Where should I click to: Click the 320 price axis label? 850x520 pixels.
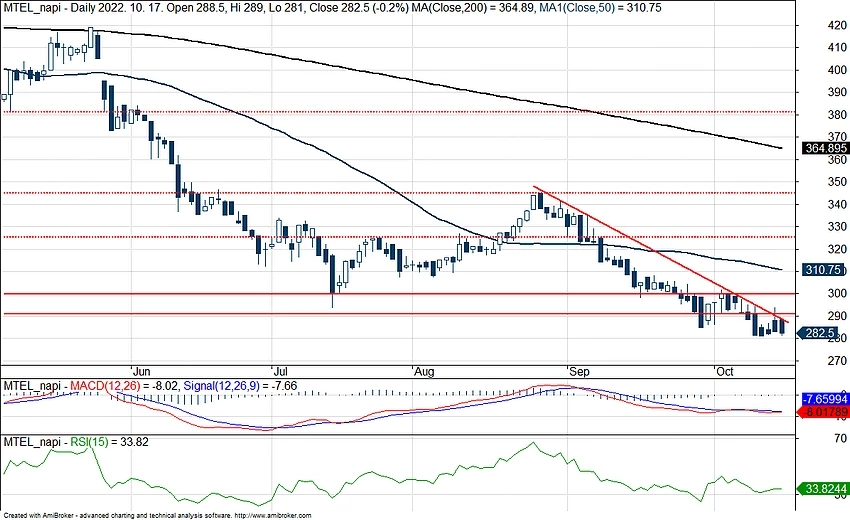837,249
